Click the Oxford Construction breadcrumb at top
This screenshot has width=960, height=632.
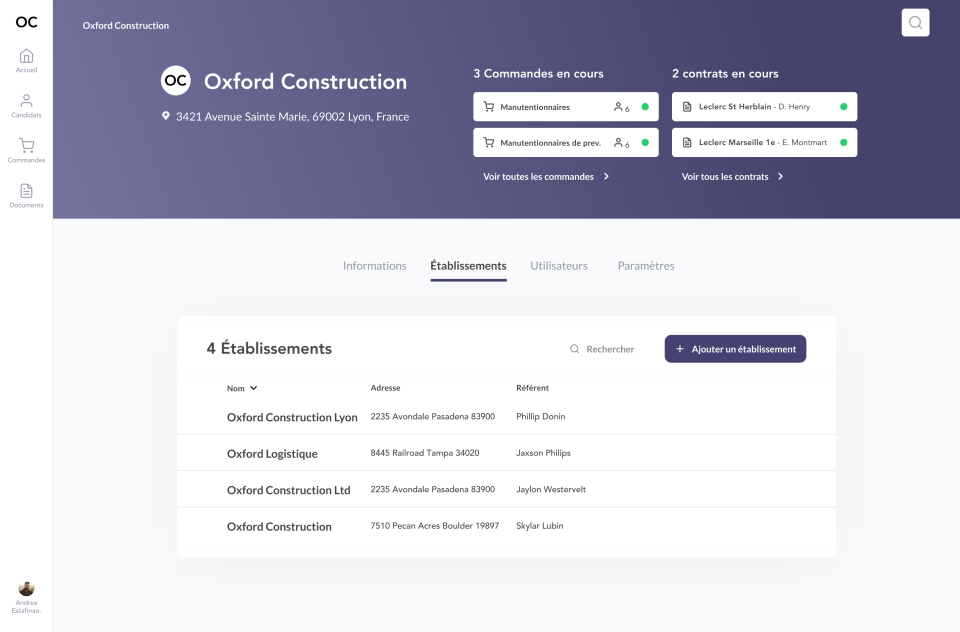pos(126,26)
